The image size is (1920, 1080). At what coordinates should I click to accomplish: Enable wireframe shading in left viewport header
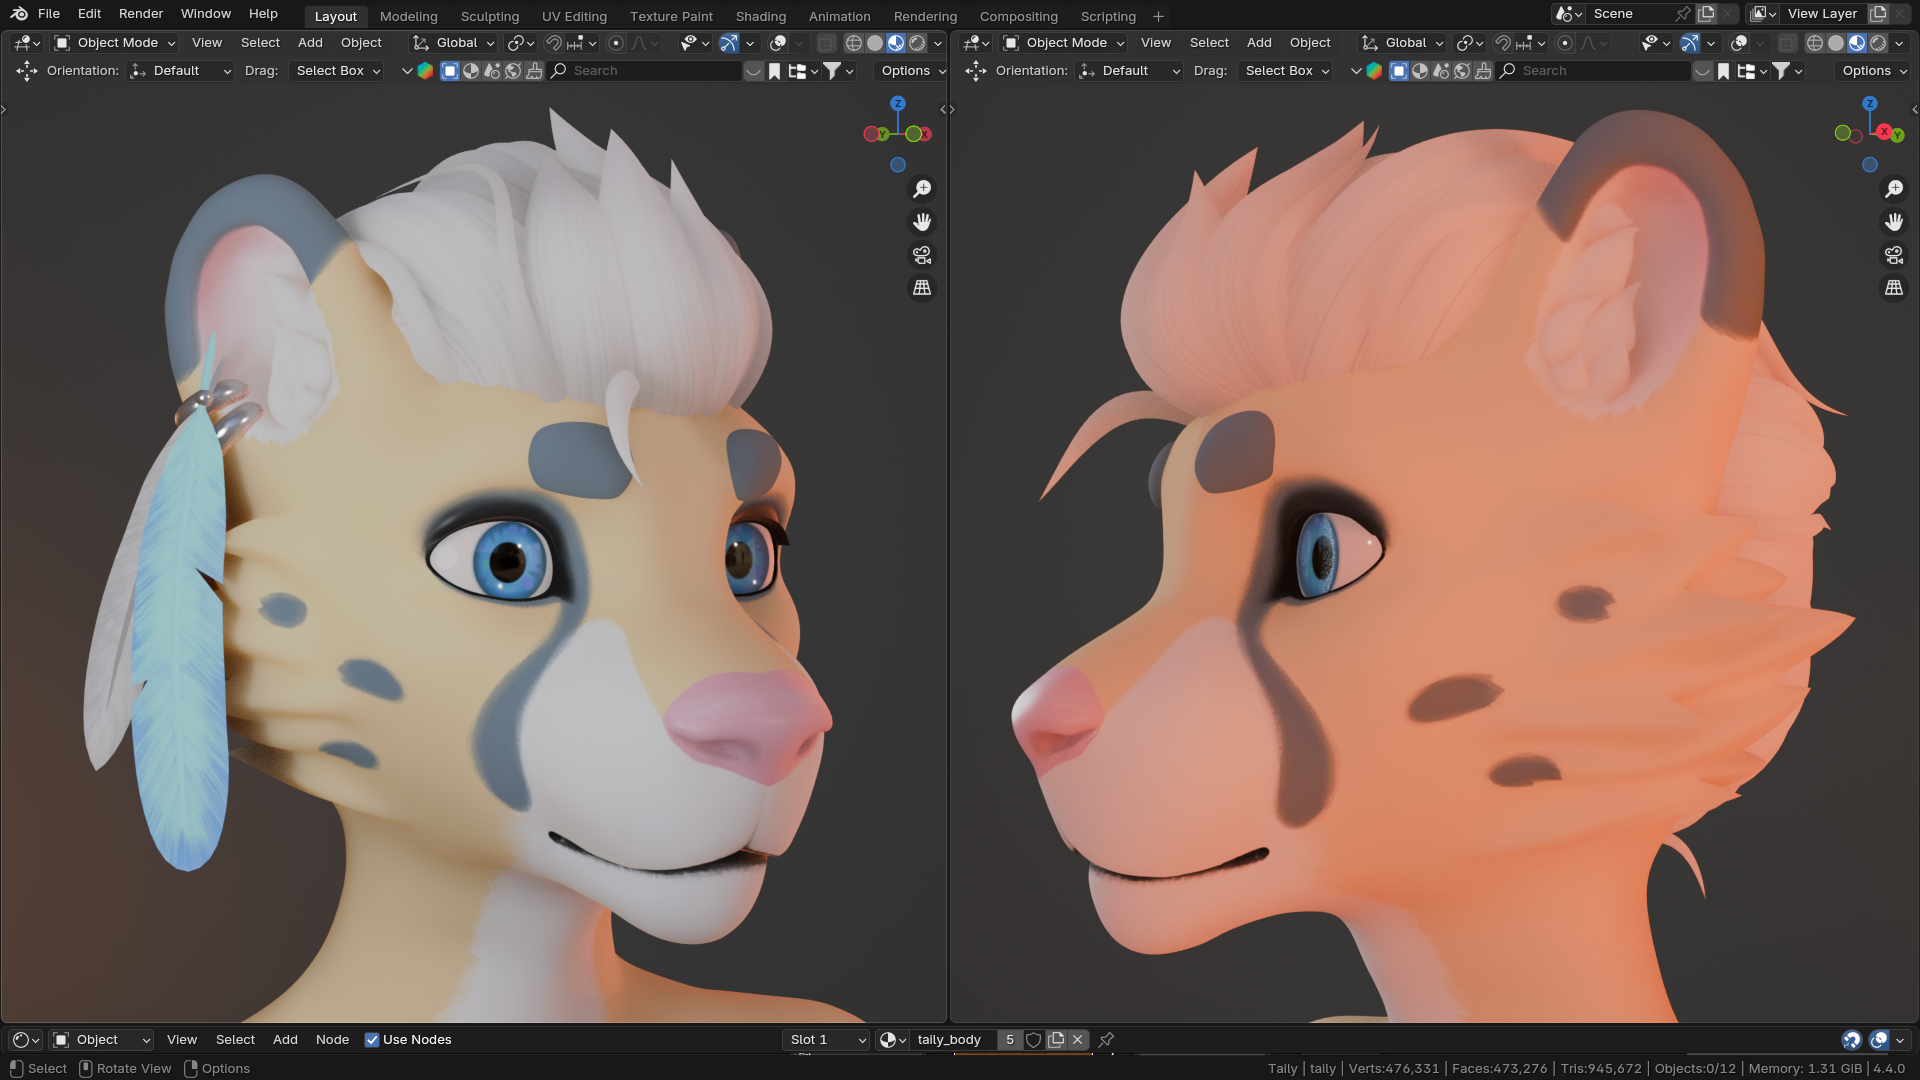point(853,43)
